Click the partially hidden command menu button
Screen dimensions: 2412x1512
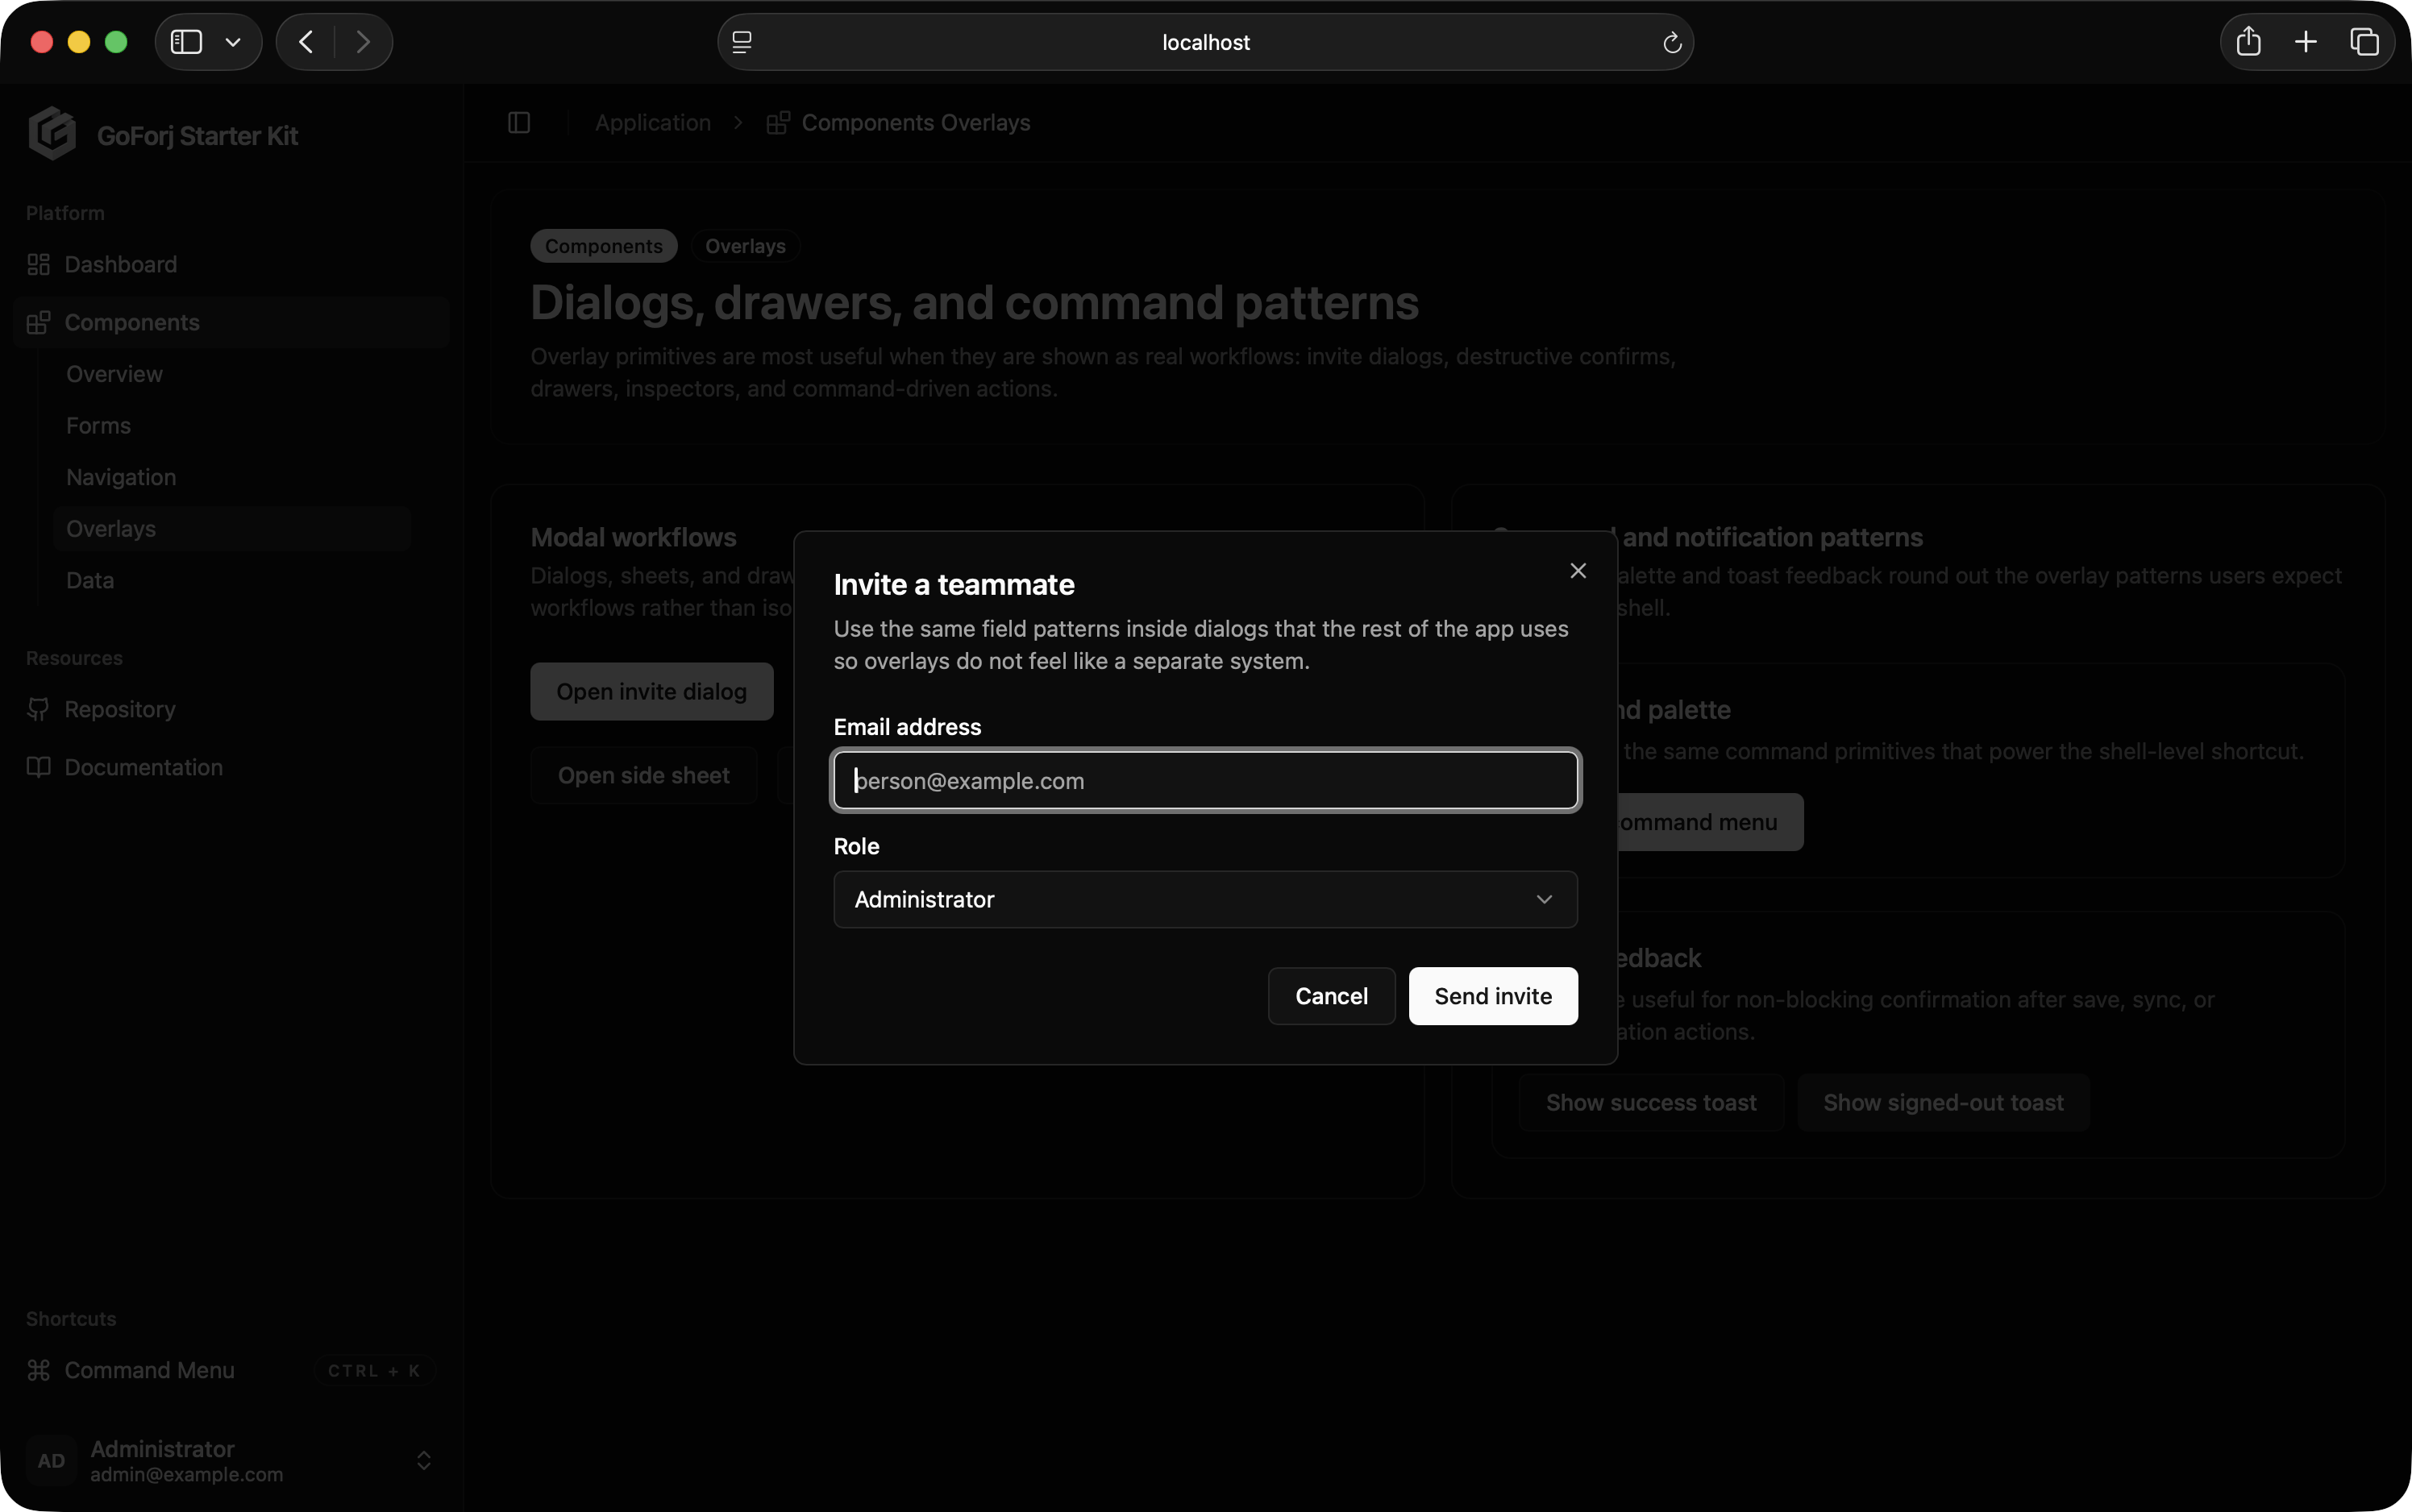pyautogui.click(x=1710, y=822)
